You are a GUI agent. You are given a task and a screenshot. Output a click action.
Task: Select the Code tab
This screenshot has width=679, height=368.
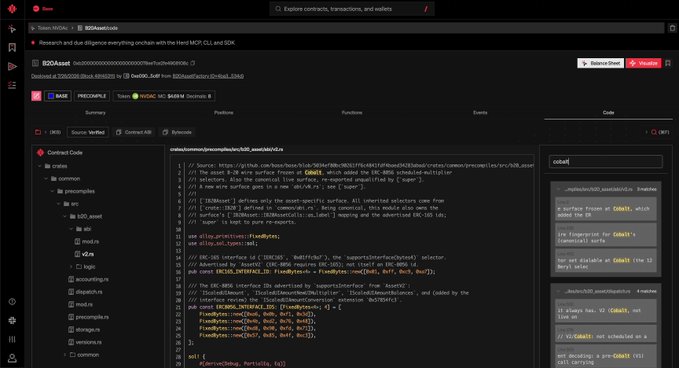pos(608,113)
